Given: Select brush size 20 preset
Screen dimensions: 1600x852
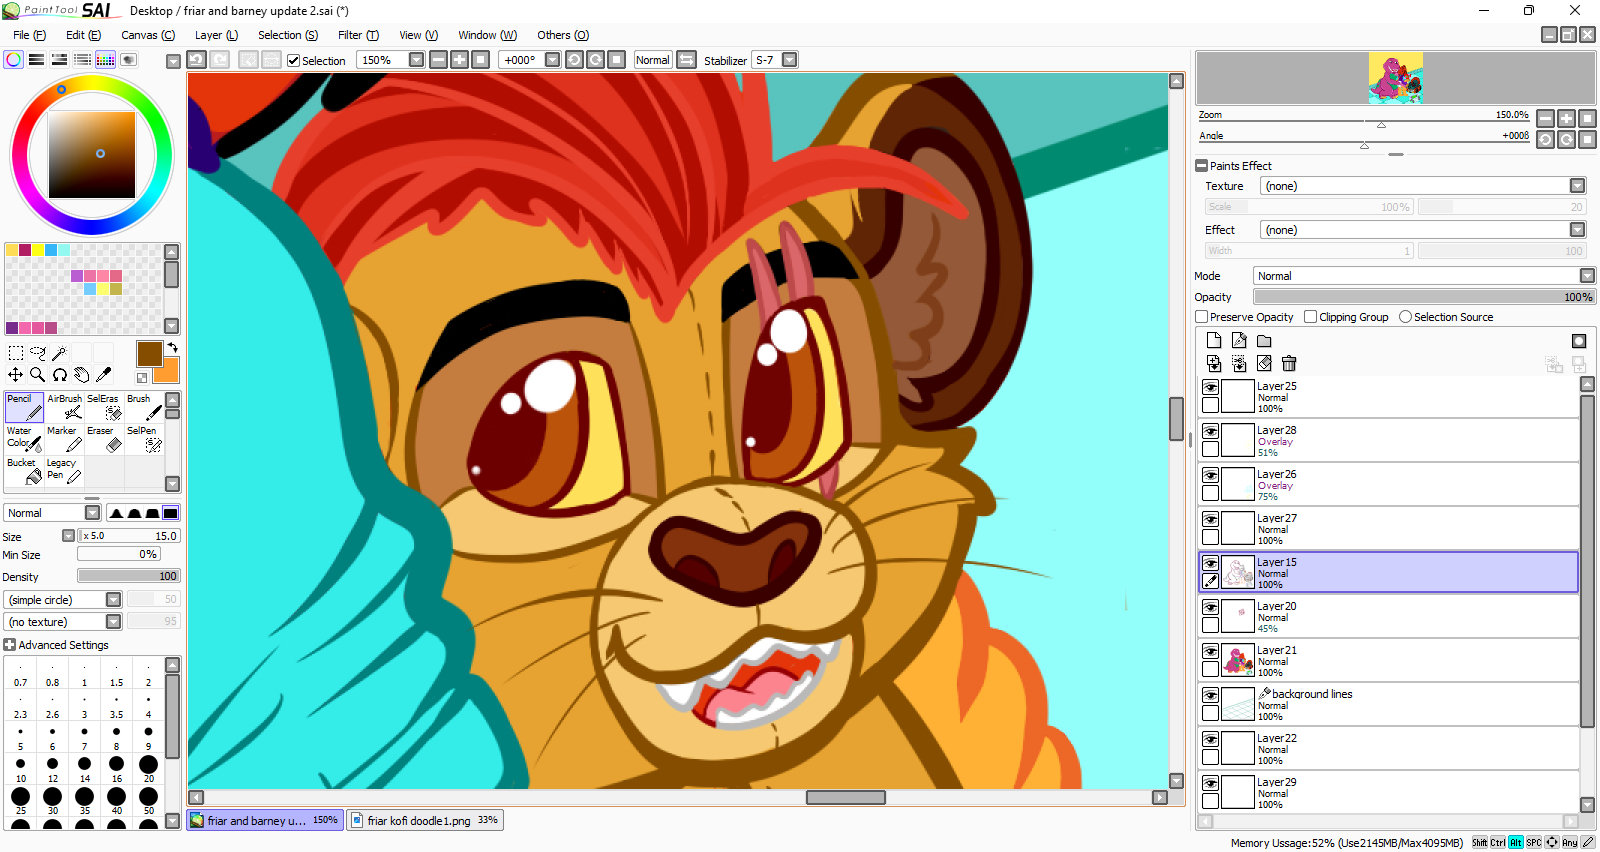Looking at the screenshot, I should pos(148,766).
